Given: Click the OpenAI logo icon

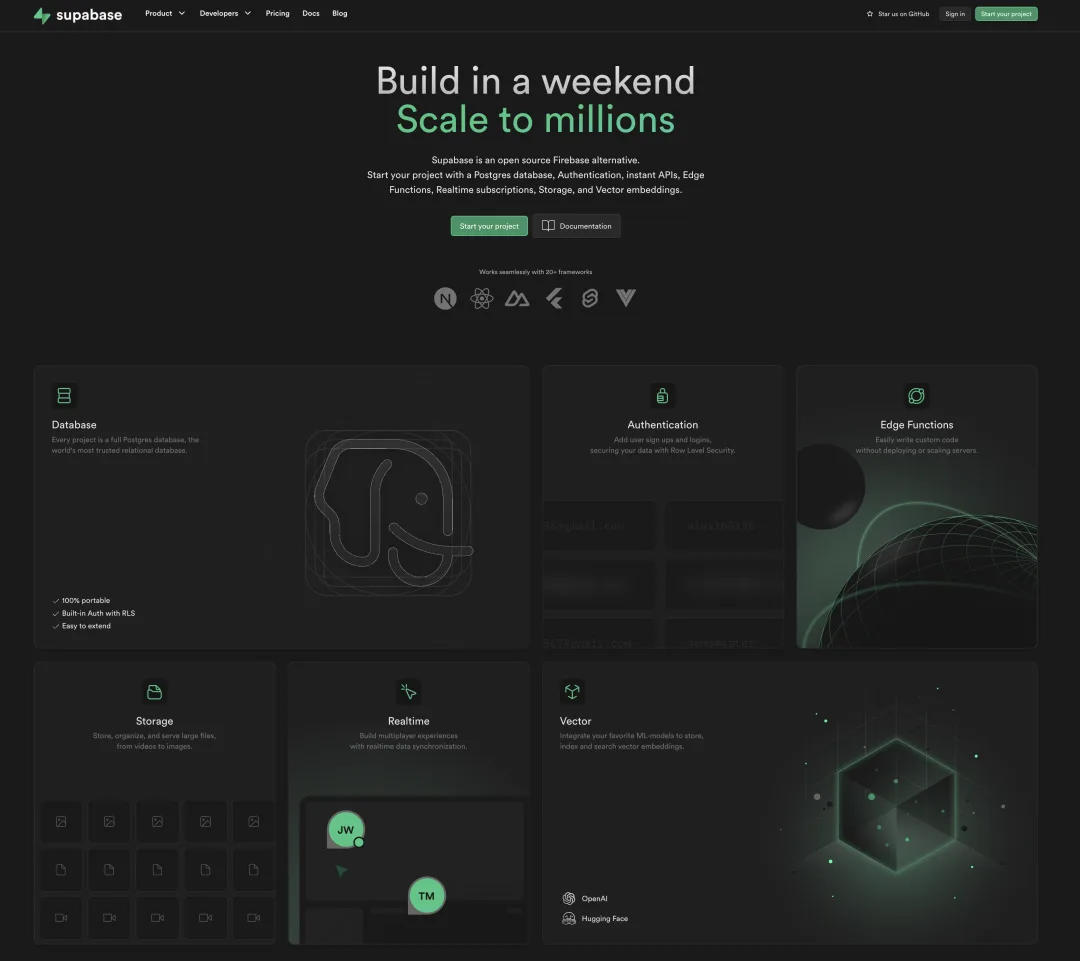Looking at the screenshot, I should [569, 898].
